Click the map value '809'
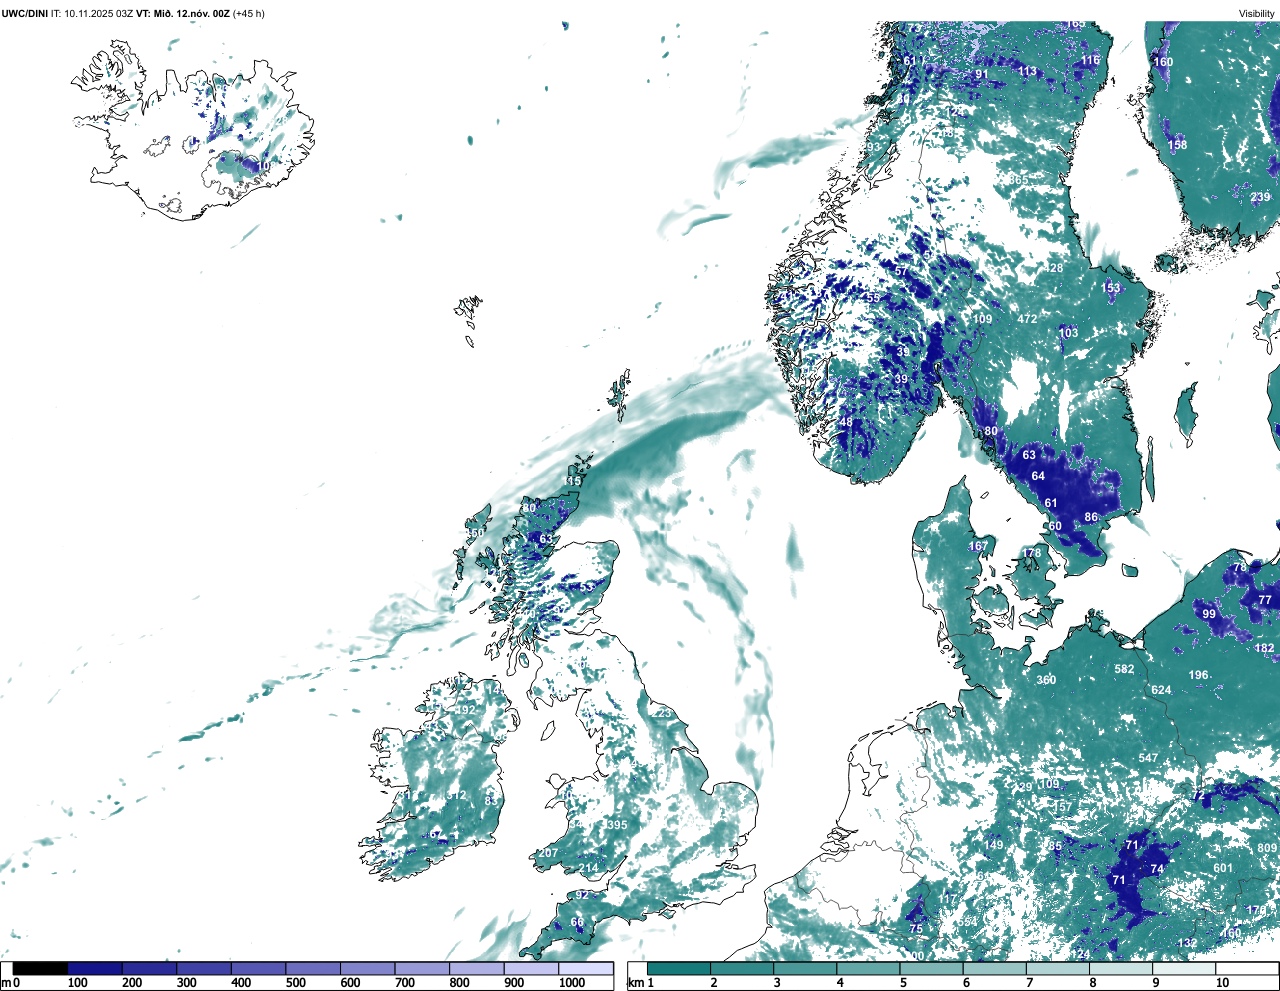The height and width of the screenshot is (991, 1280). click(x=1267, y=848)
